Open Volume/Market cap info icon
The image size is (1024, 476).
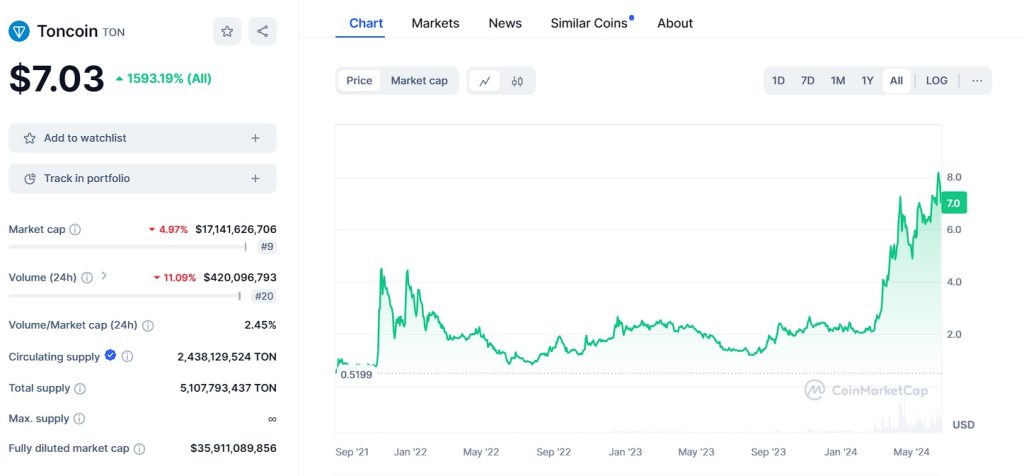148,325
